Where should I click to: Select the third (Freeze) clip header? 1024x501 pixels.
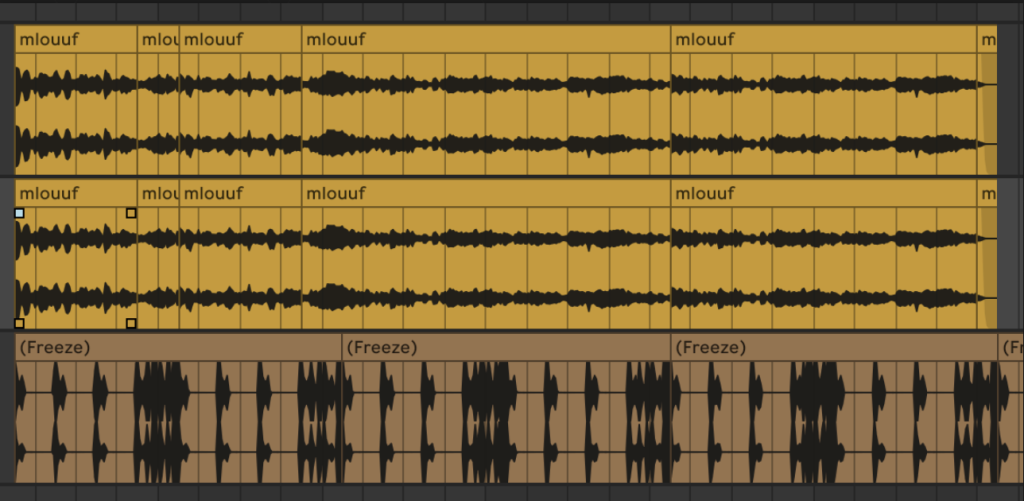click(834, 348)
